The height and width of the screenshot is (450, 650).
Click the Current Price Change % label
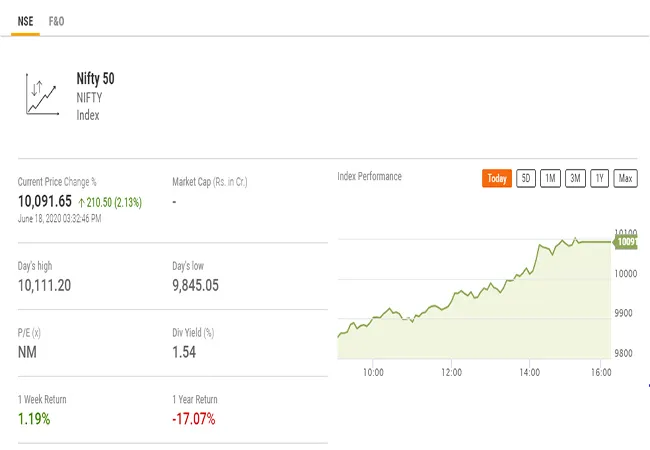click(57, 182)
